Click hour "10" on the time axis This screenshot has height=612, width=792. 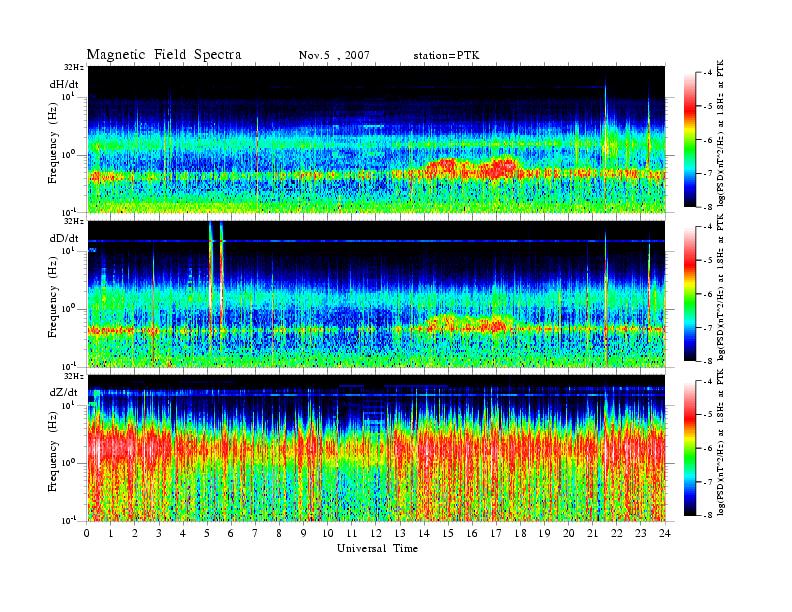coord(328,533)
